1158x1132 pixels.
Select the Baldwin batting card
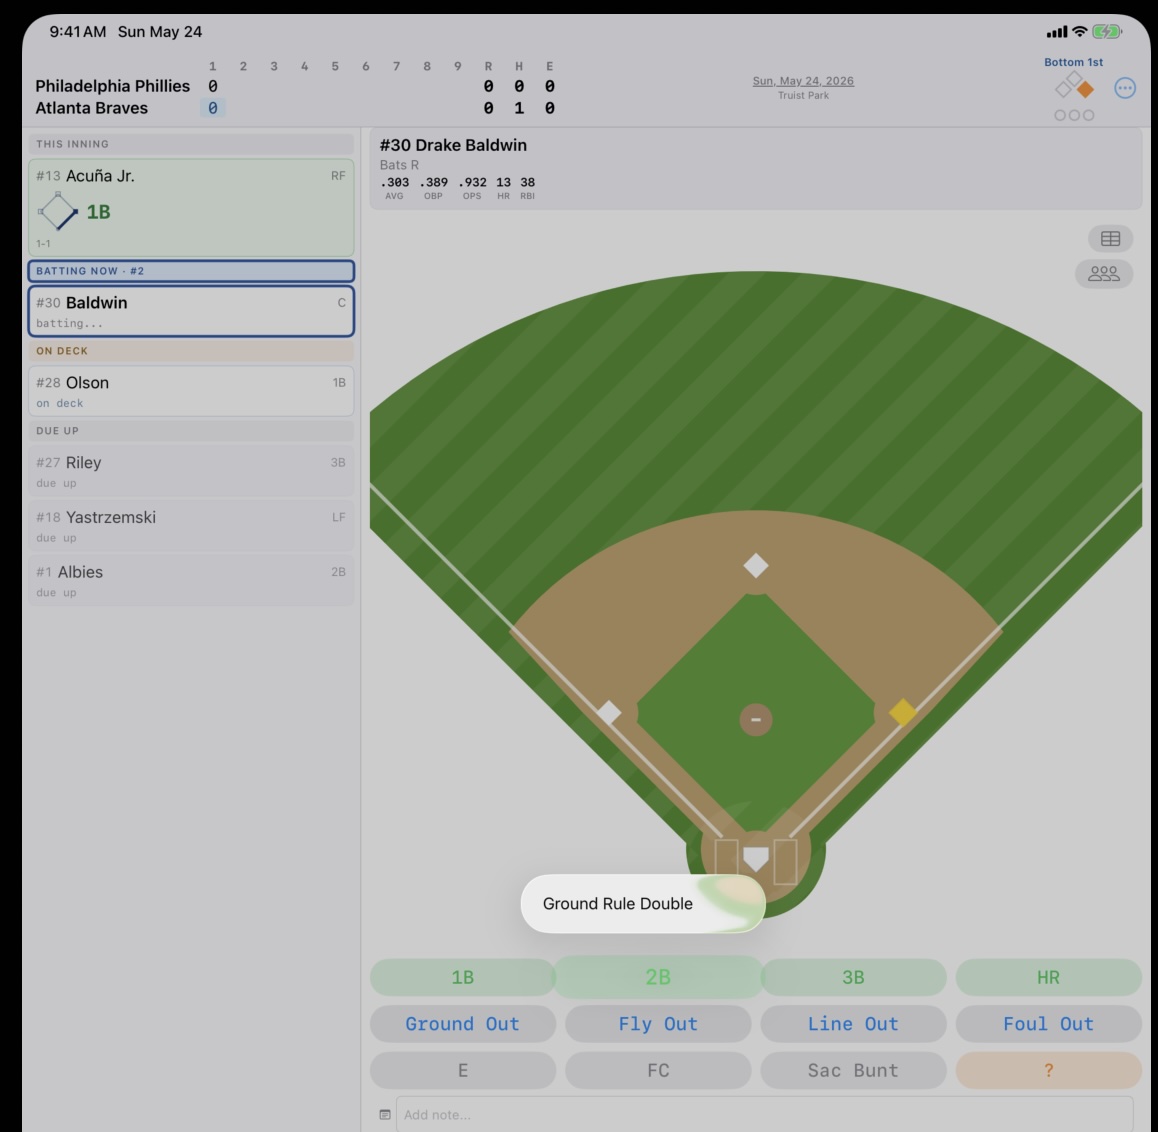[x=191, y=312]
